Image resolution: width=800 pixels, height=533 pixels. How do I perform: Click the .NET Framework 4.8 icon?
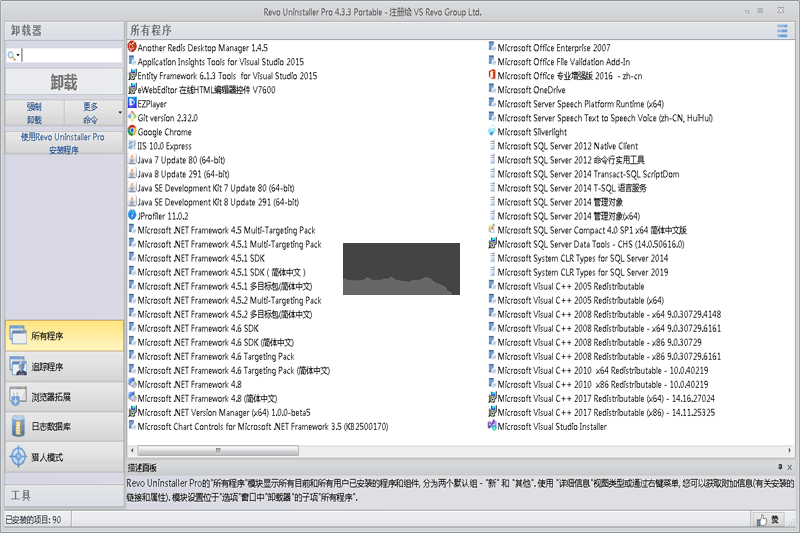[x=132, y=384]
